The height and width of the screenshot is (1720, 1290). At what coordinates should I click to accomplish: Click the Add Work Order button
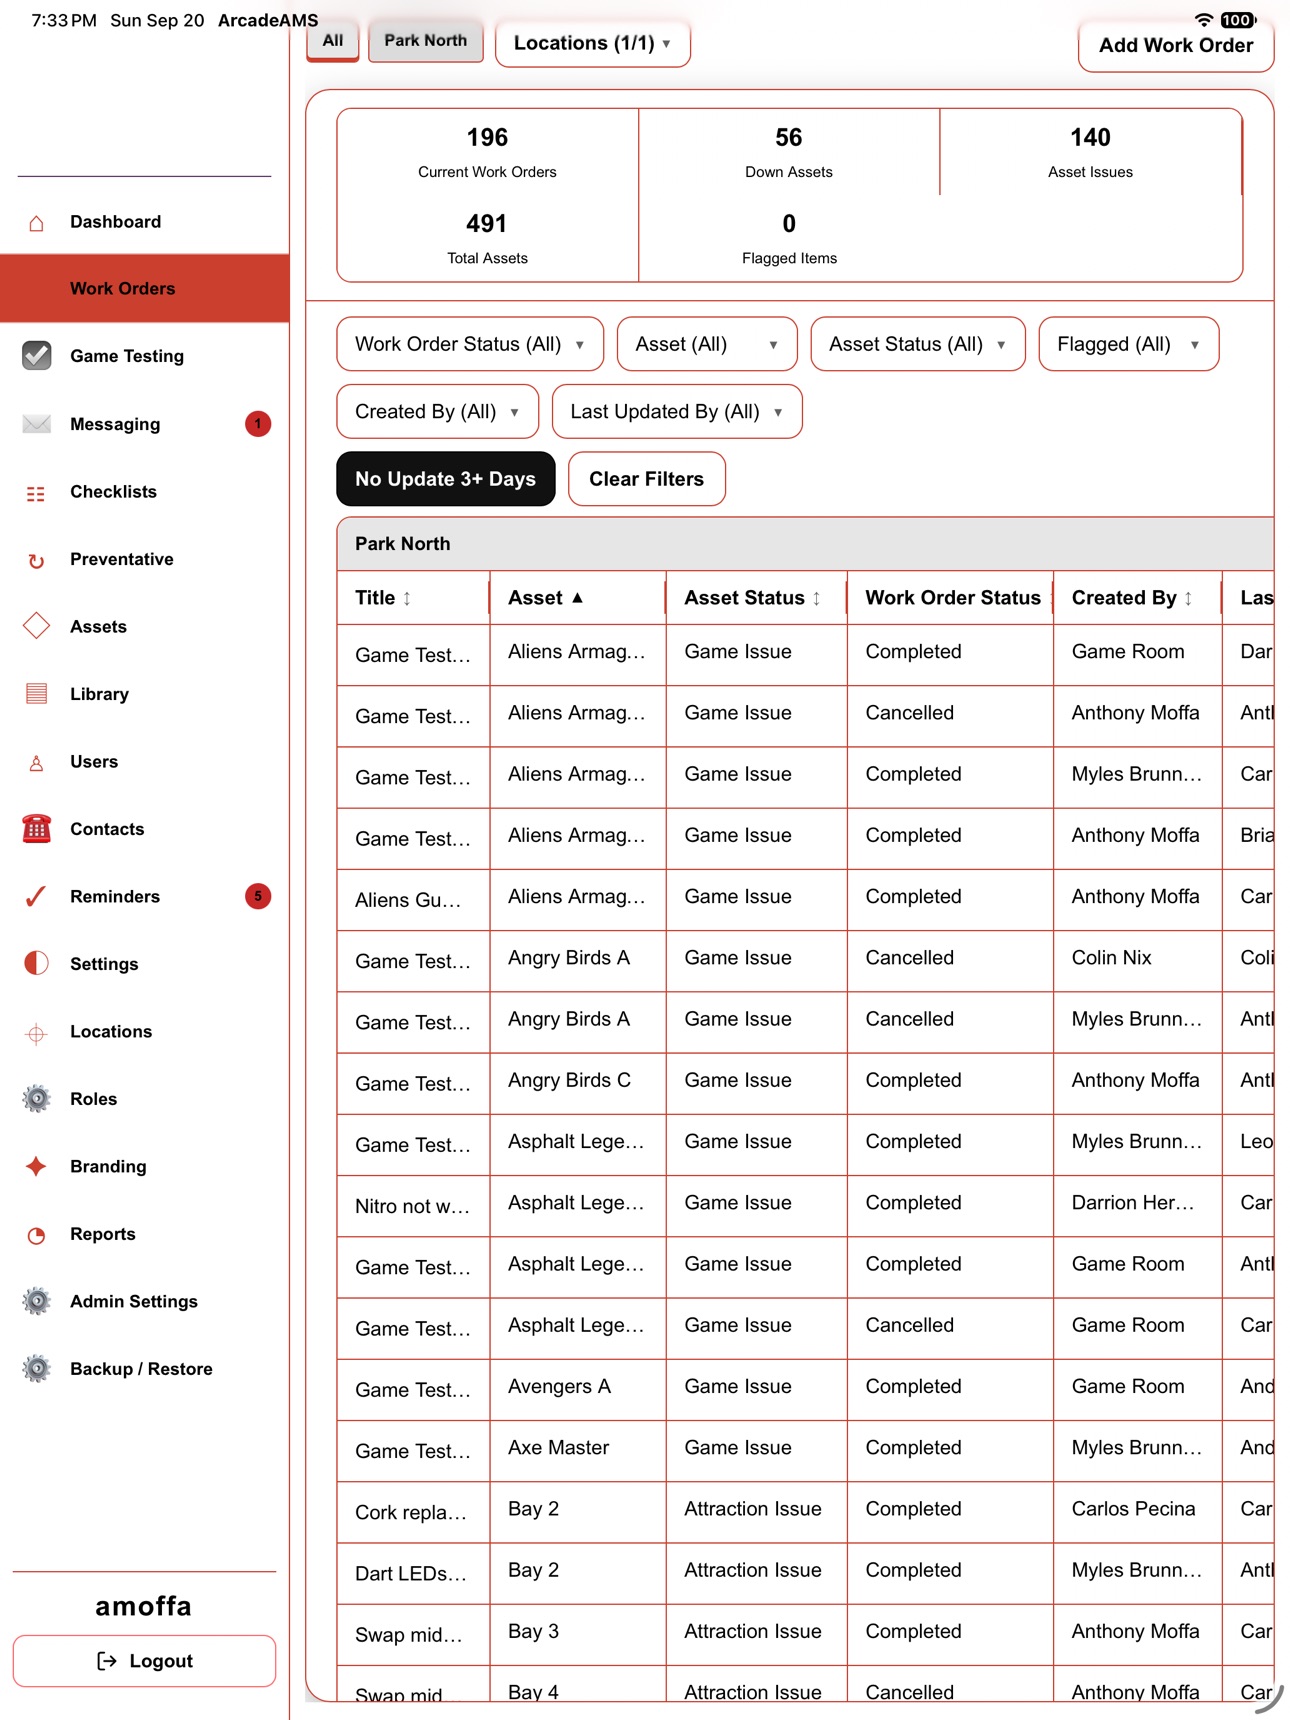1176,45
